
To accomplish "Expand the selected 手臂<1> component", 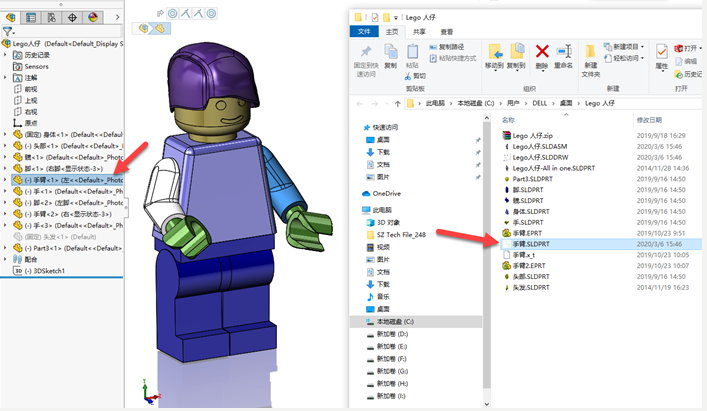I will [x=5, y=180].
